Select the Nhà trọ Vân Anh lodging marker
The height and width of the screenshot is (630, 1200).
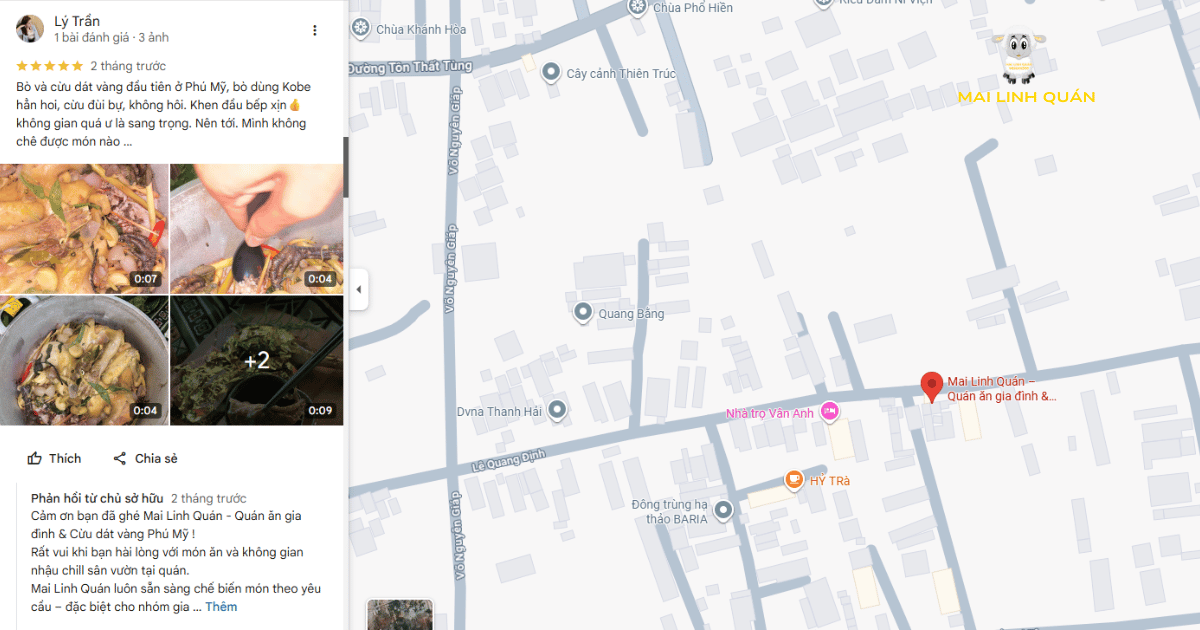(x=829, y=412)
